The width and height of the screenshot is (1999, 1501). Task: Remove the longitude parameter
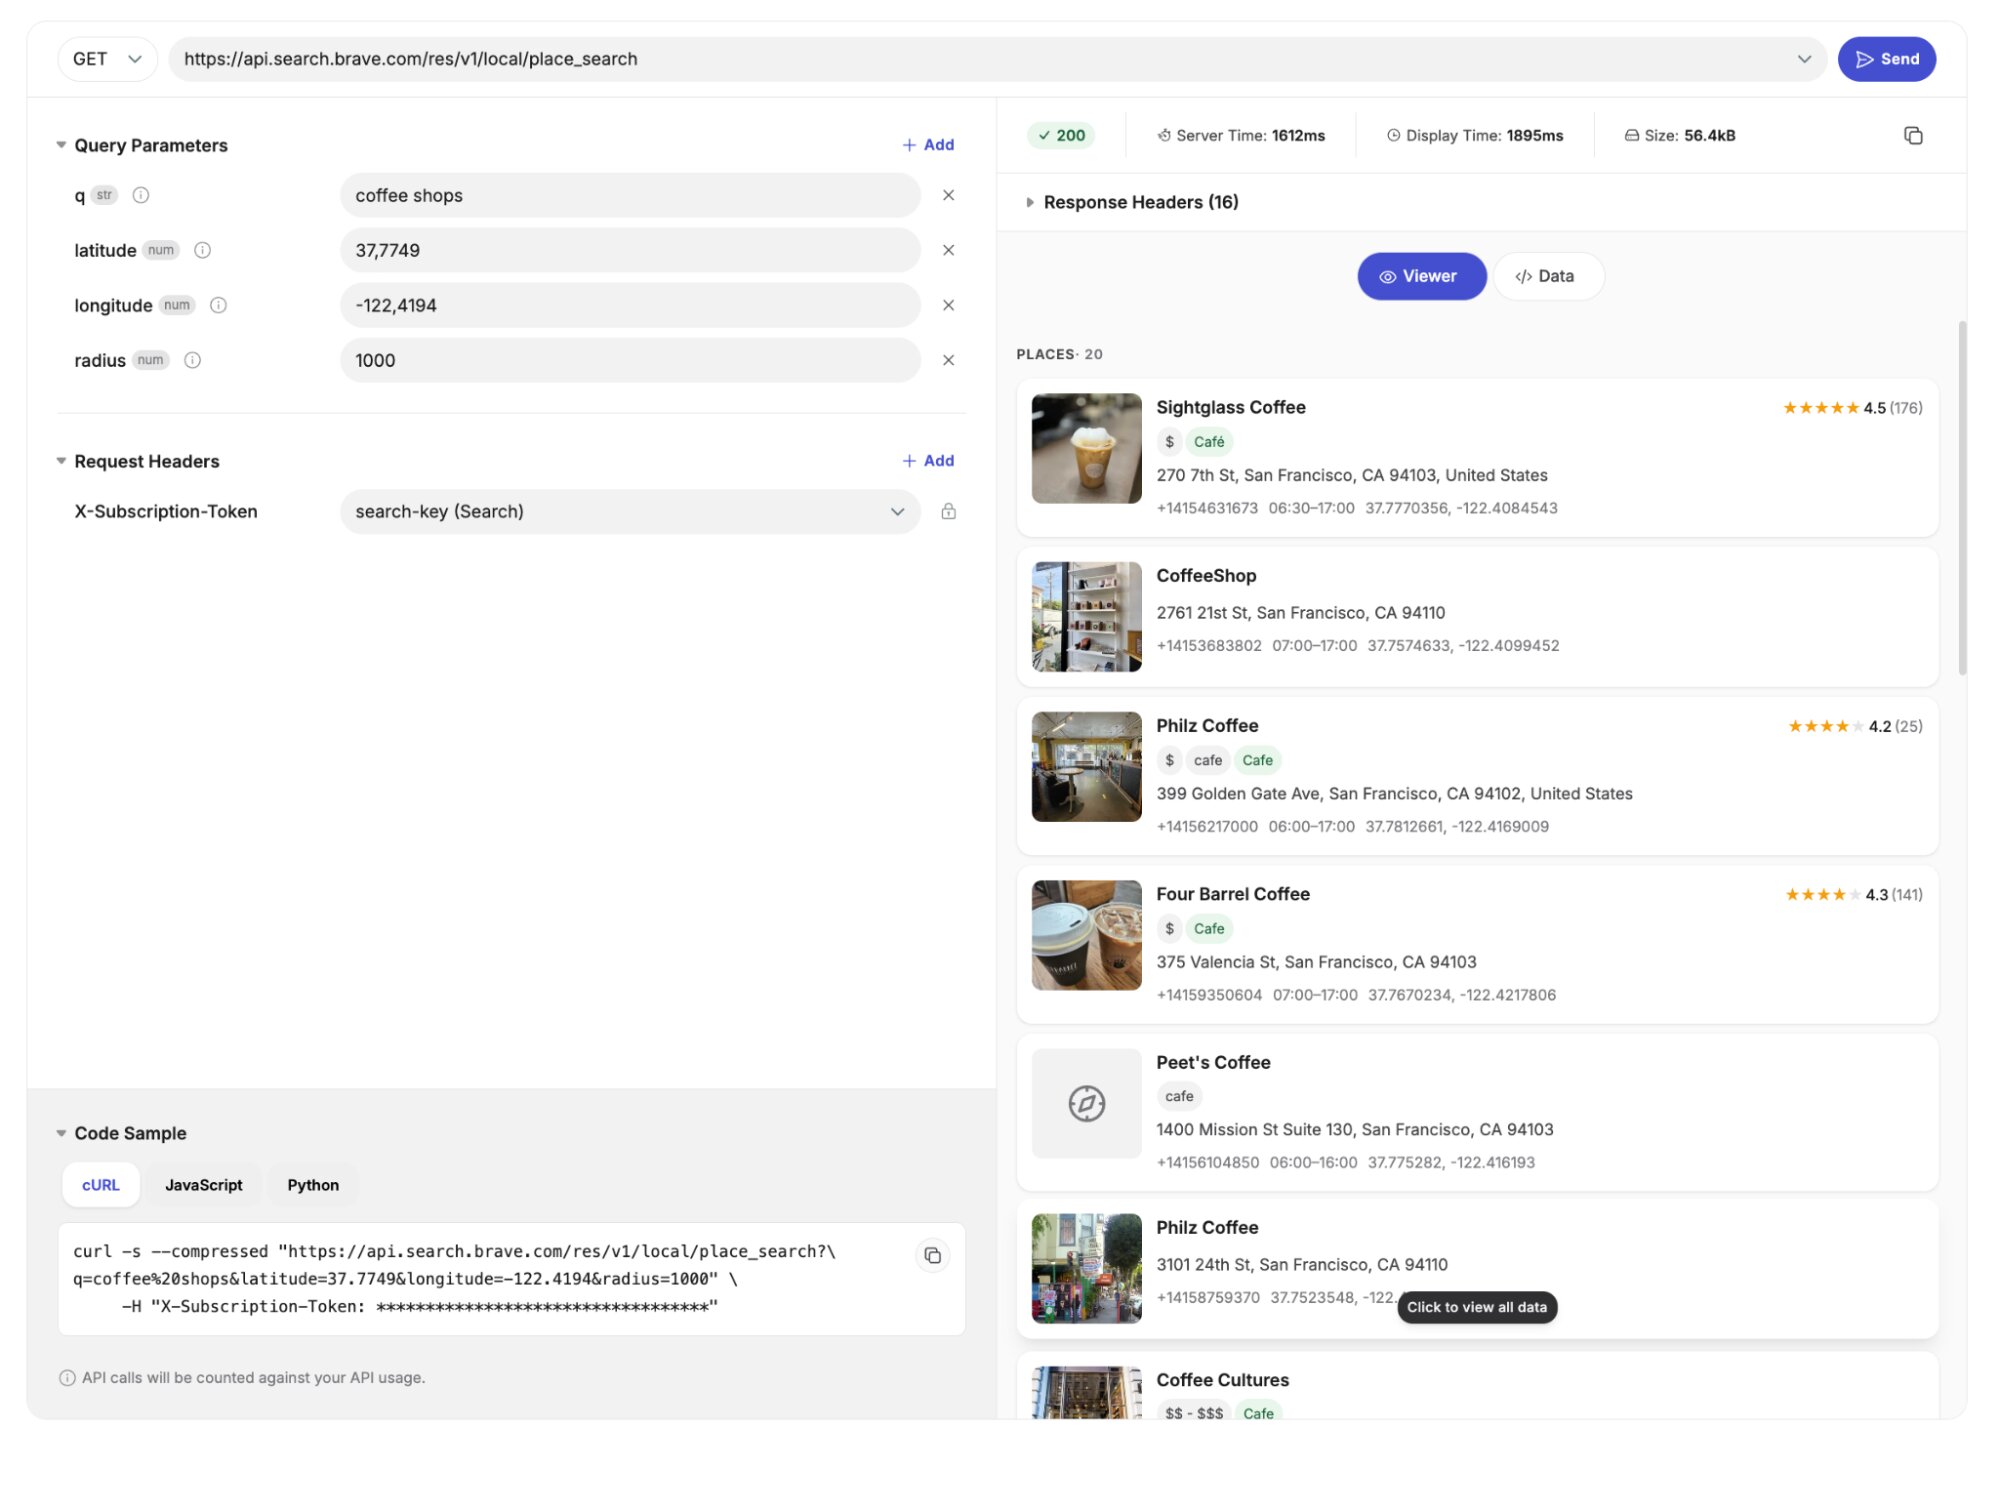point(948,305)
